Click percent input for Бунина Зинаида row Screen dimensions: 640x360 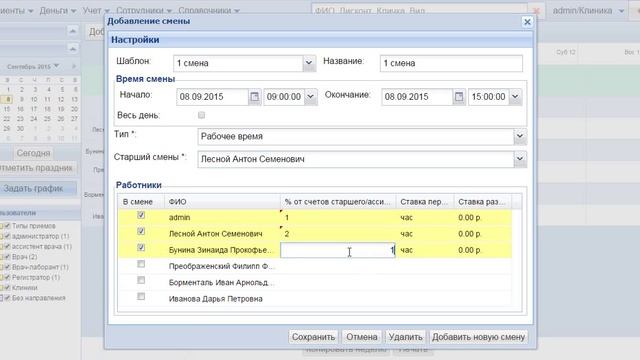click(x=338, y=250)
